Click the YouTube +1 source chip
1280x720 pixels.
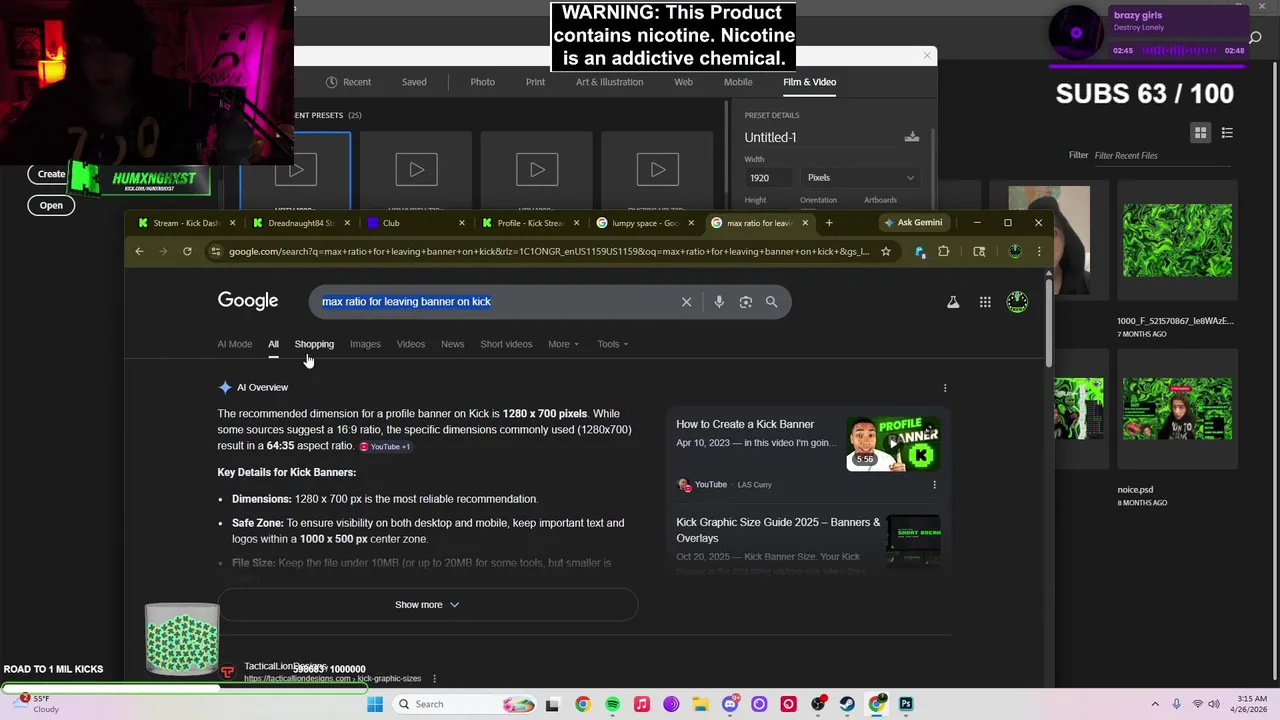click(385, 446)
